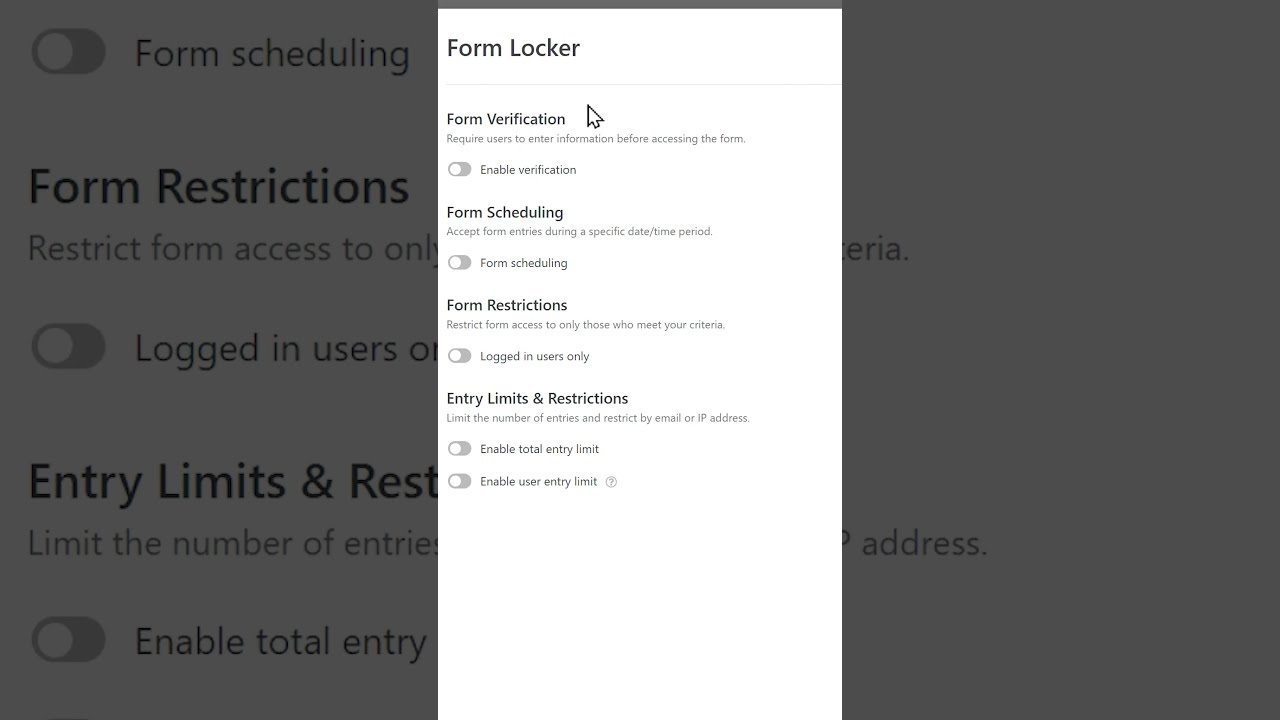The width and height of the screenshot is (1280, 720).
Task: Toggle the Enable user entry limit switch
Action: 459,482
